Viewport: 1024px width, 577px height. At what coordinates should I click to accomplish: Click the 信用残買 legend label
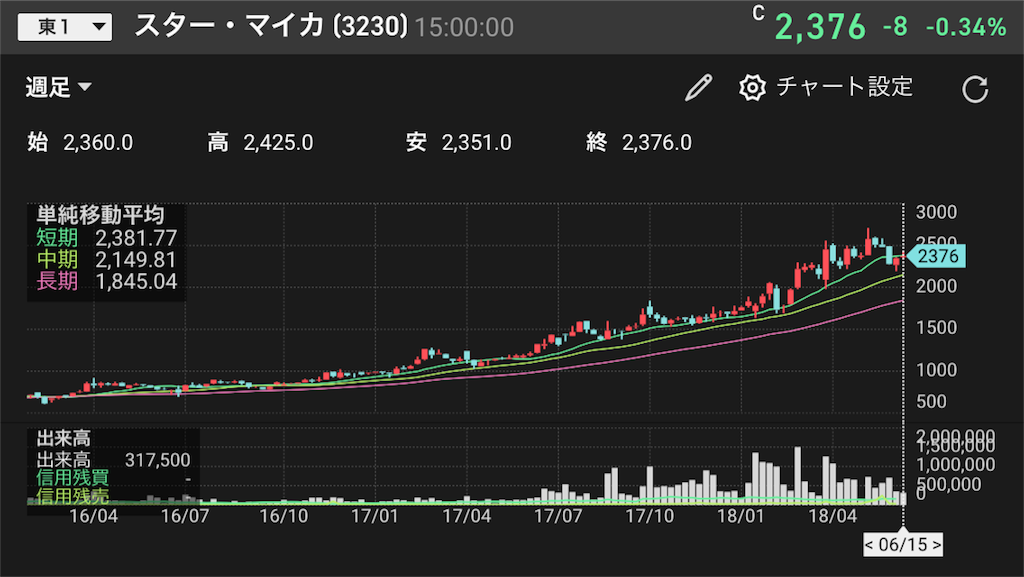click(x=72, y=478)
